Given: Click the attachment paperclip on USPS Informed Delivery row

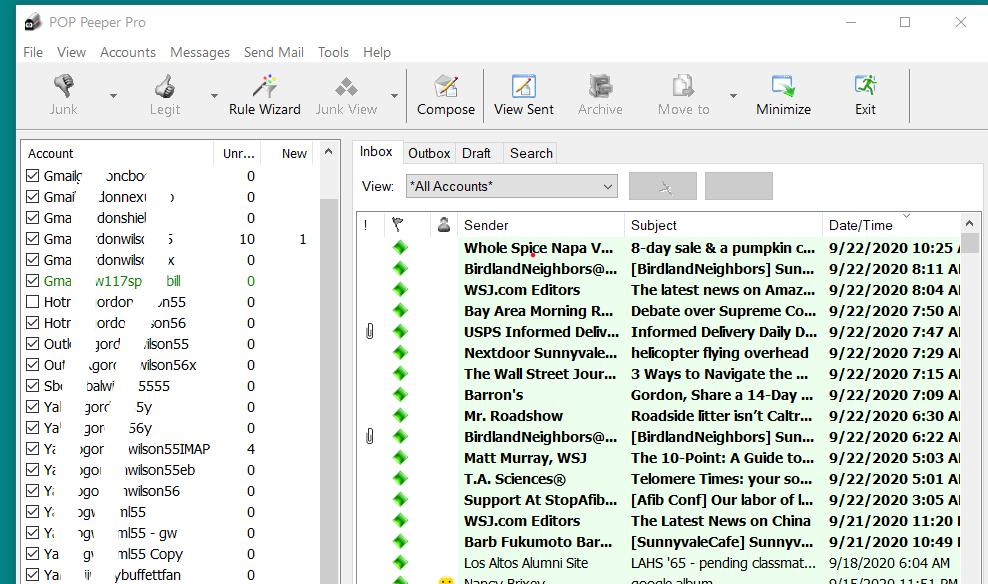Looking at the screenshot, I should click(x=370, y=331).
